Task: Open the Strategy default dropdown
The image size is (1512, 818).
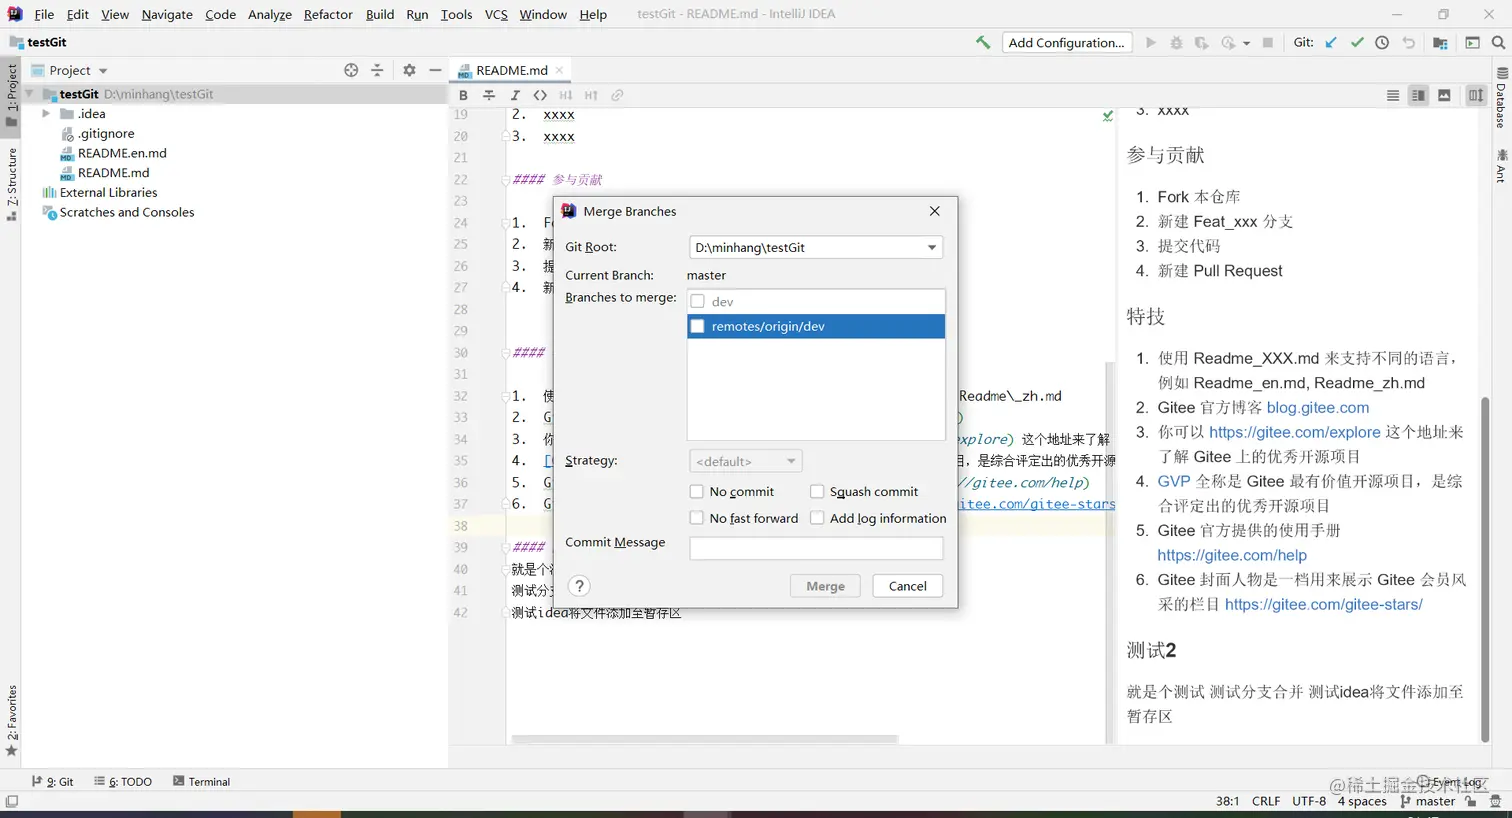Action: (x=745, y=461)
